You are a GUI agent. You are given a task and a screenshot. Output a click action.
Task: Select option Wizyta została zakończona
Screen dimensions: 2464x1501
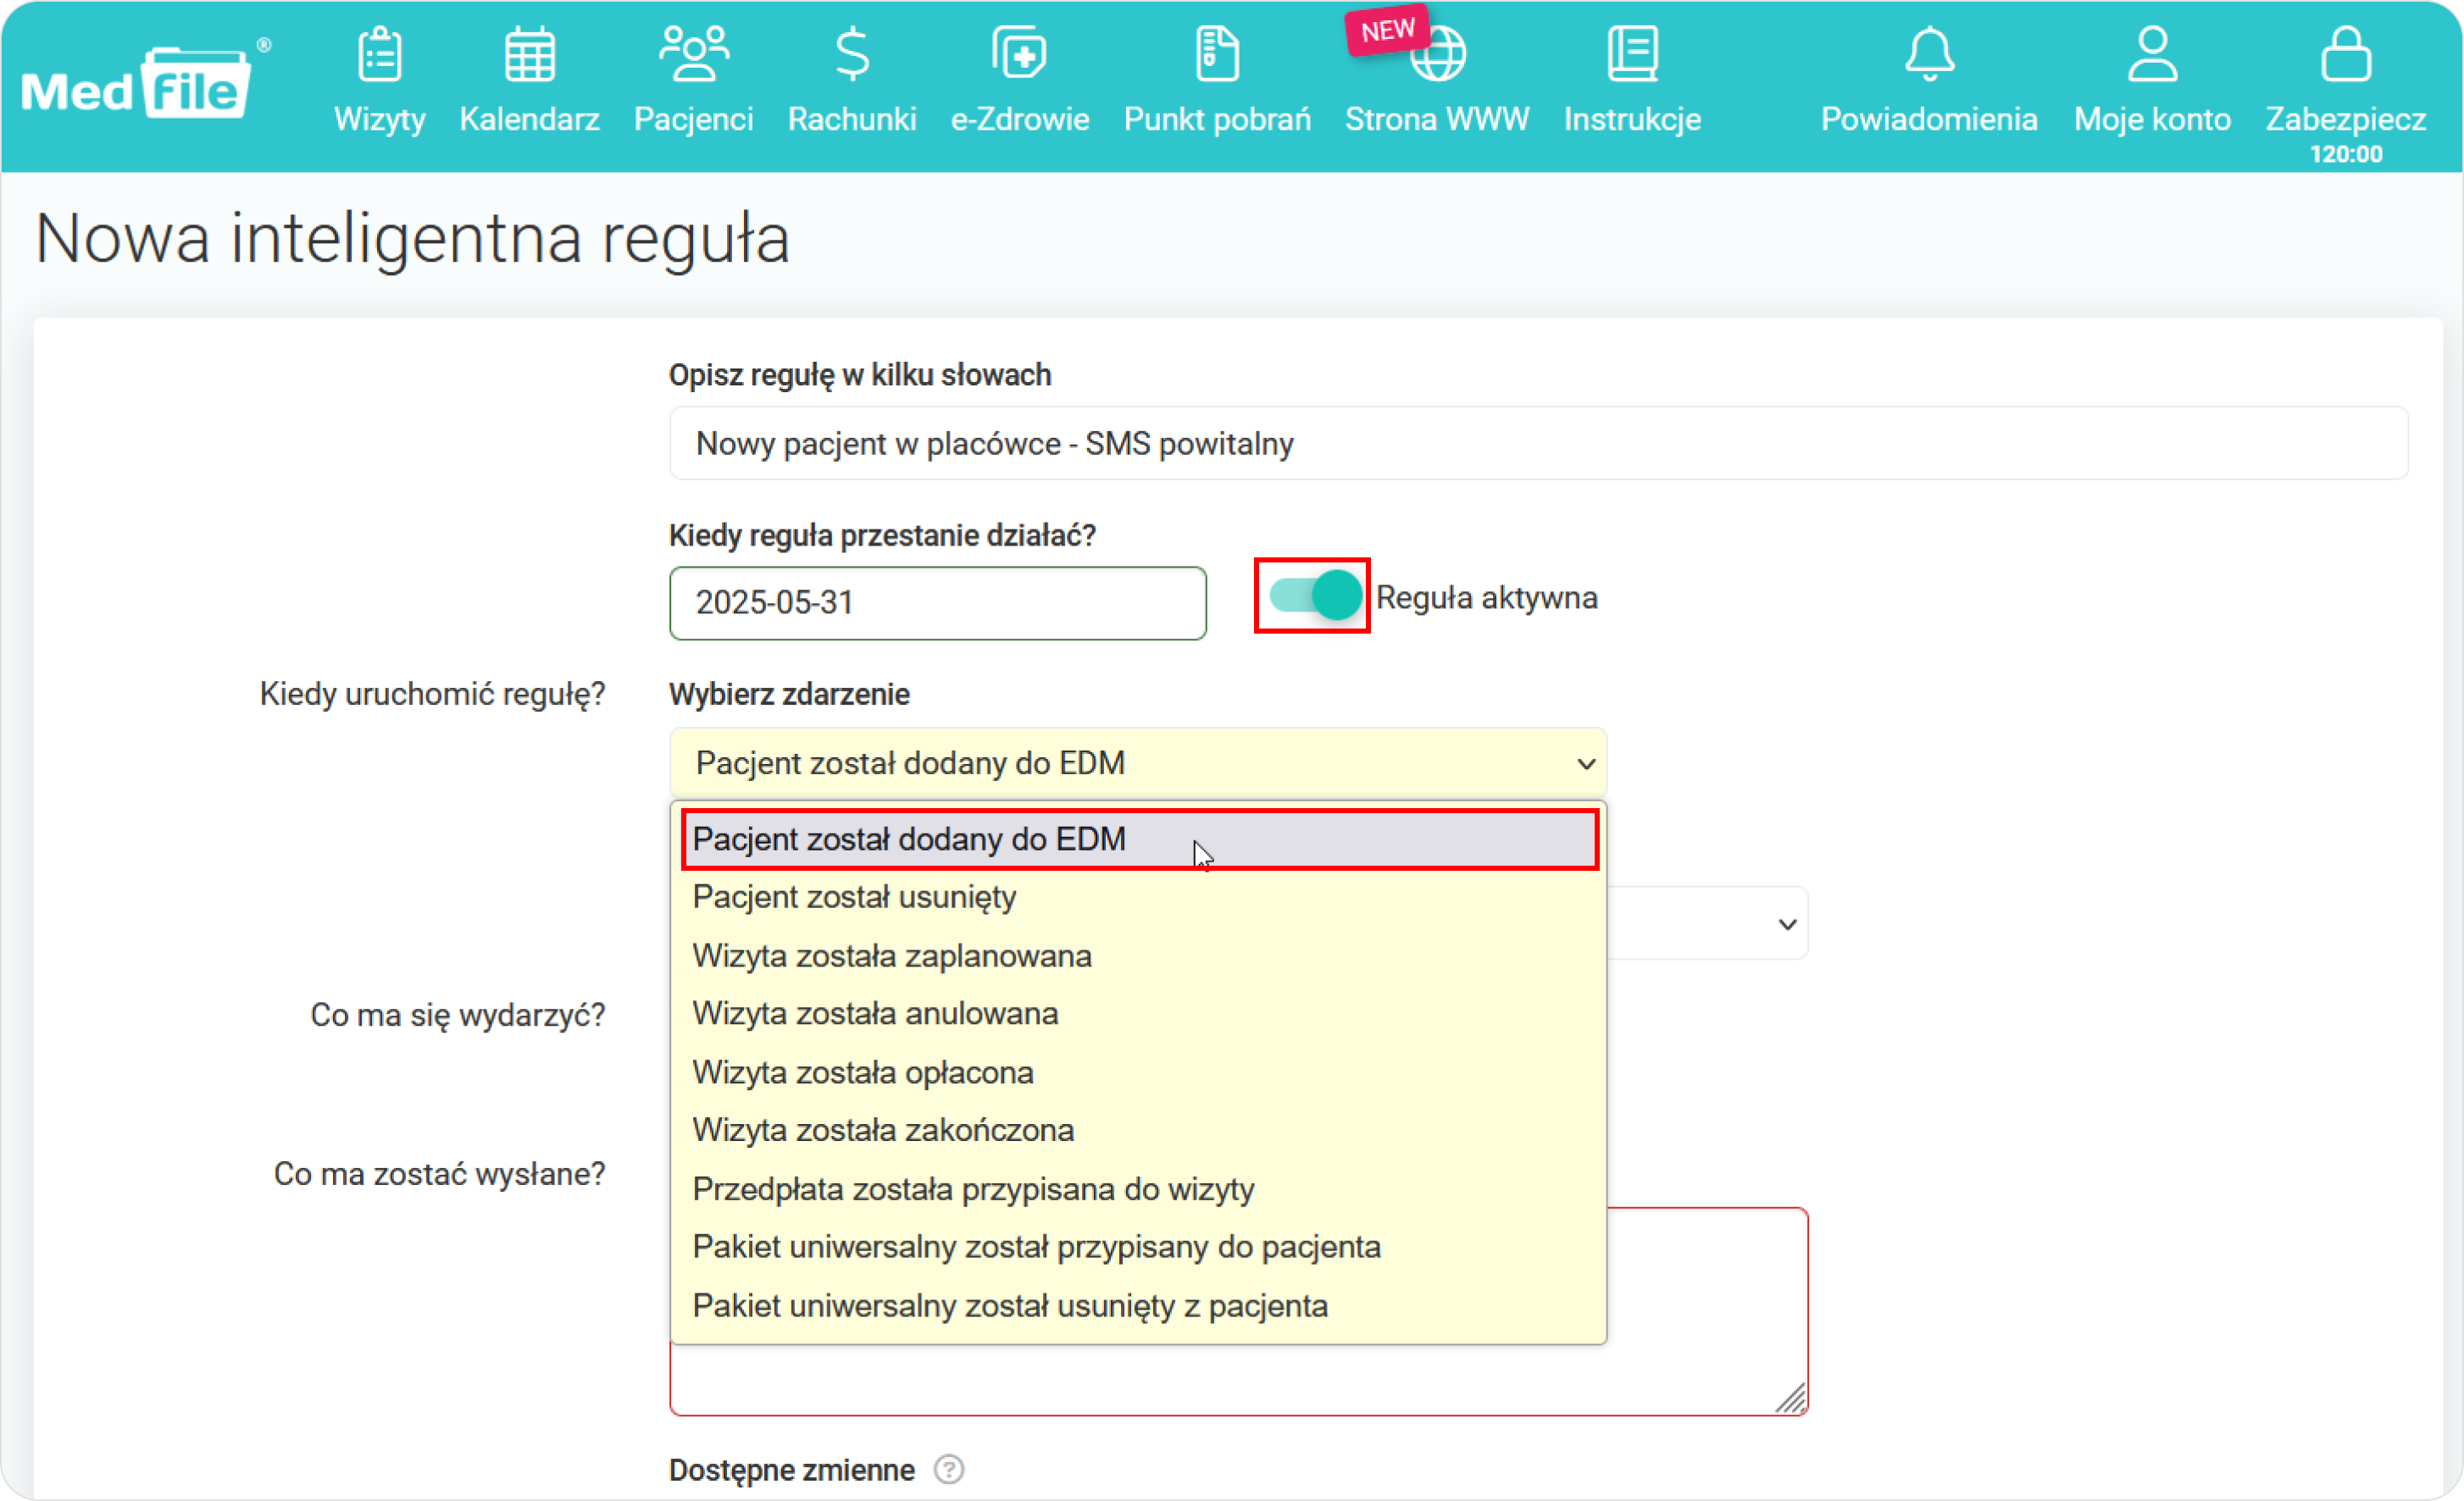[1139, 1130]
